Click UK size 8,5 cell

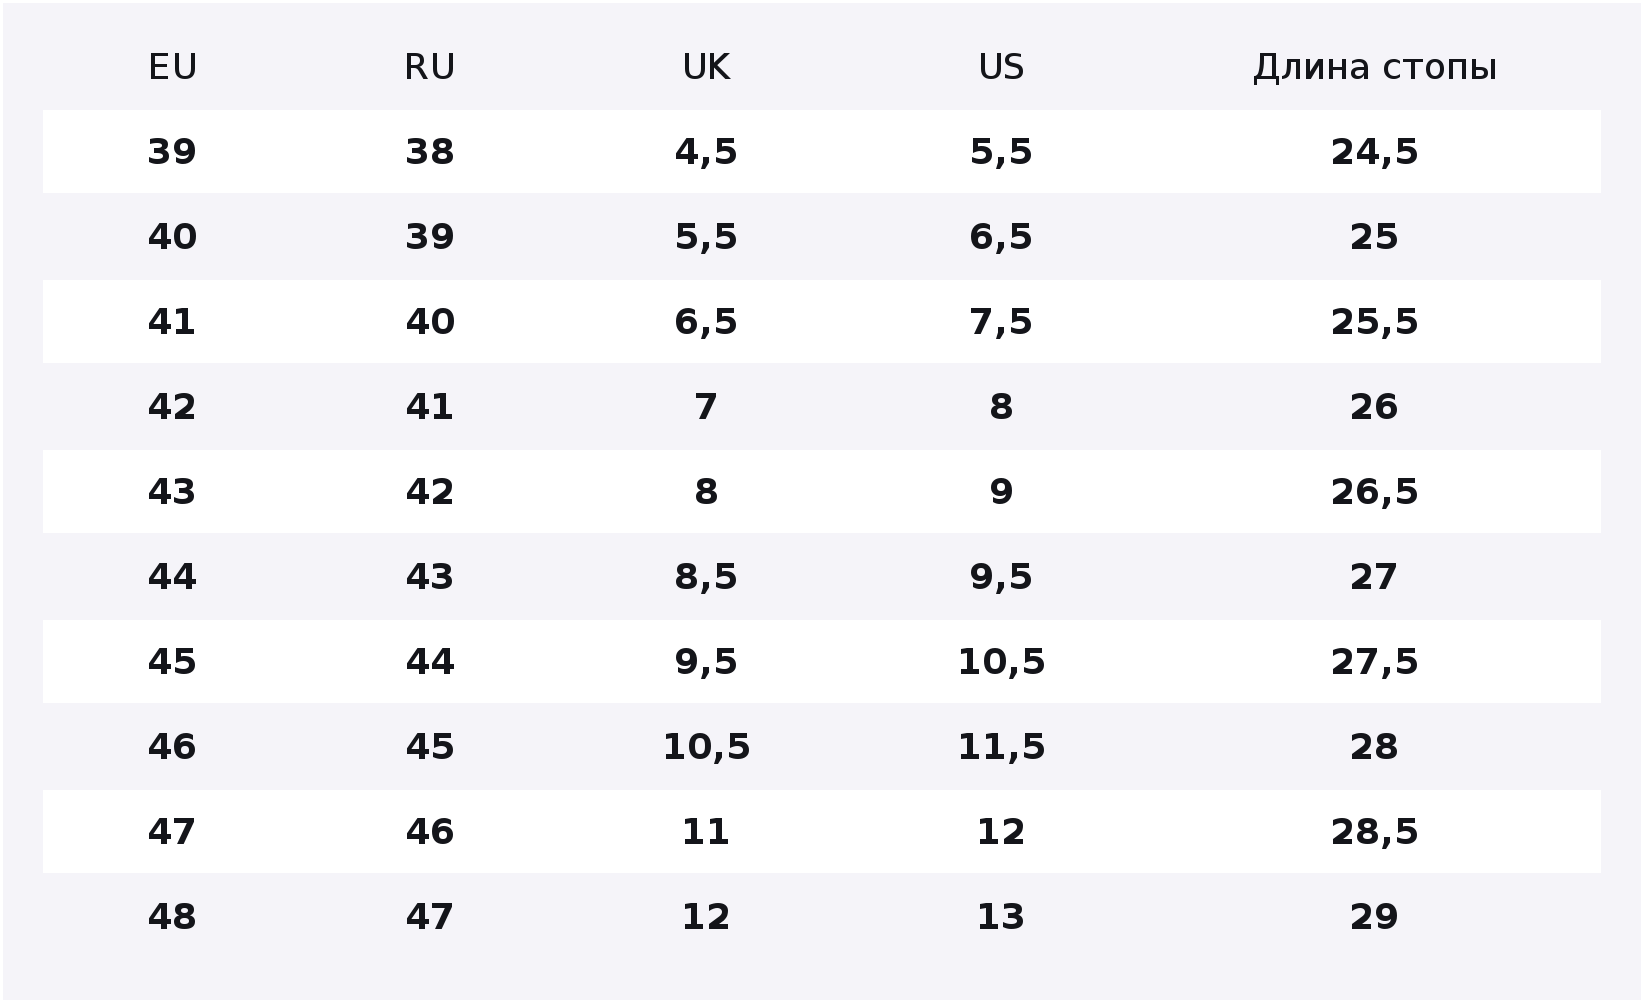(x=706, y=577)
